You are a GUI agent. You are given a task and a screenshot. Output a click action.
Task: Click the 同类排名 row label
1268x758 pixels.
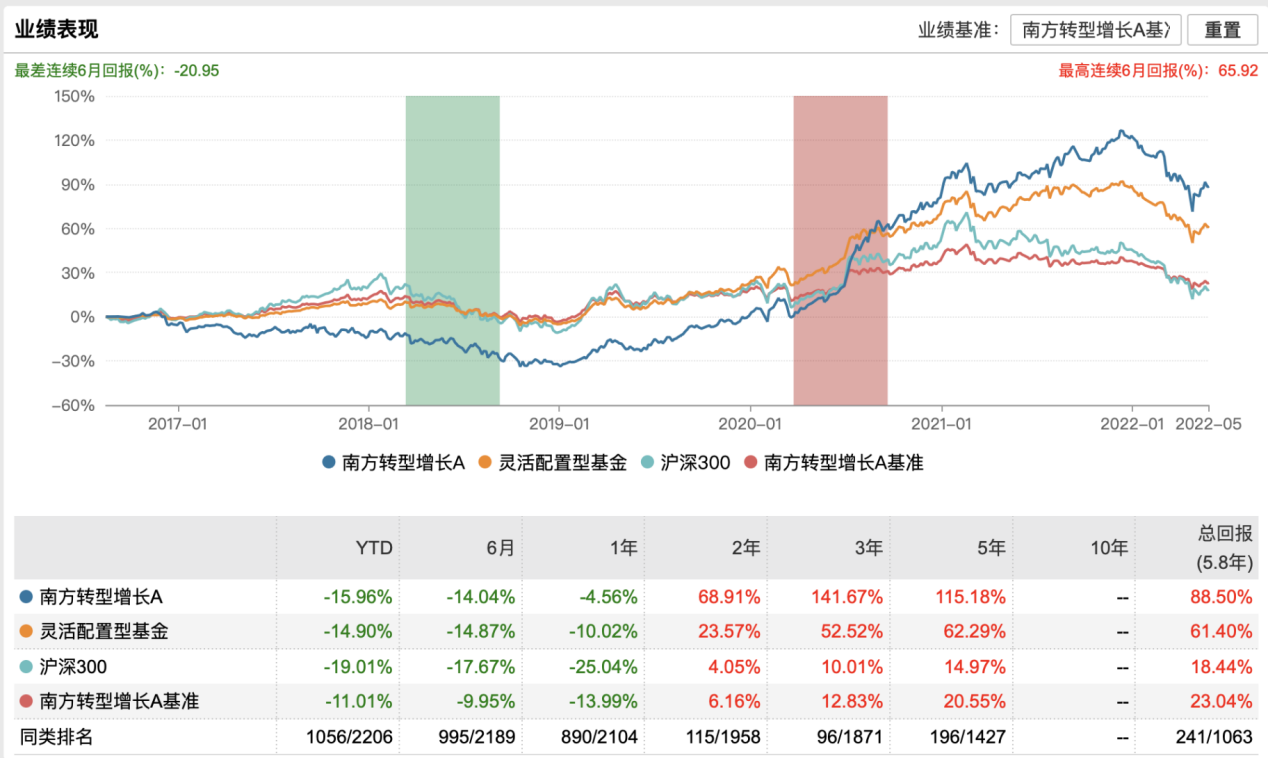[57, 737]
